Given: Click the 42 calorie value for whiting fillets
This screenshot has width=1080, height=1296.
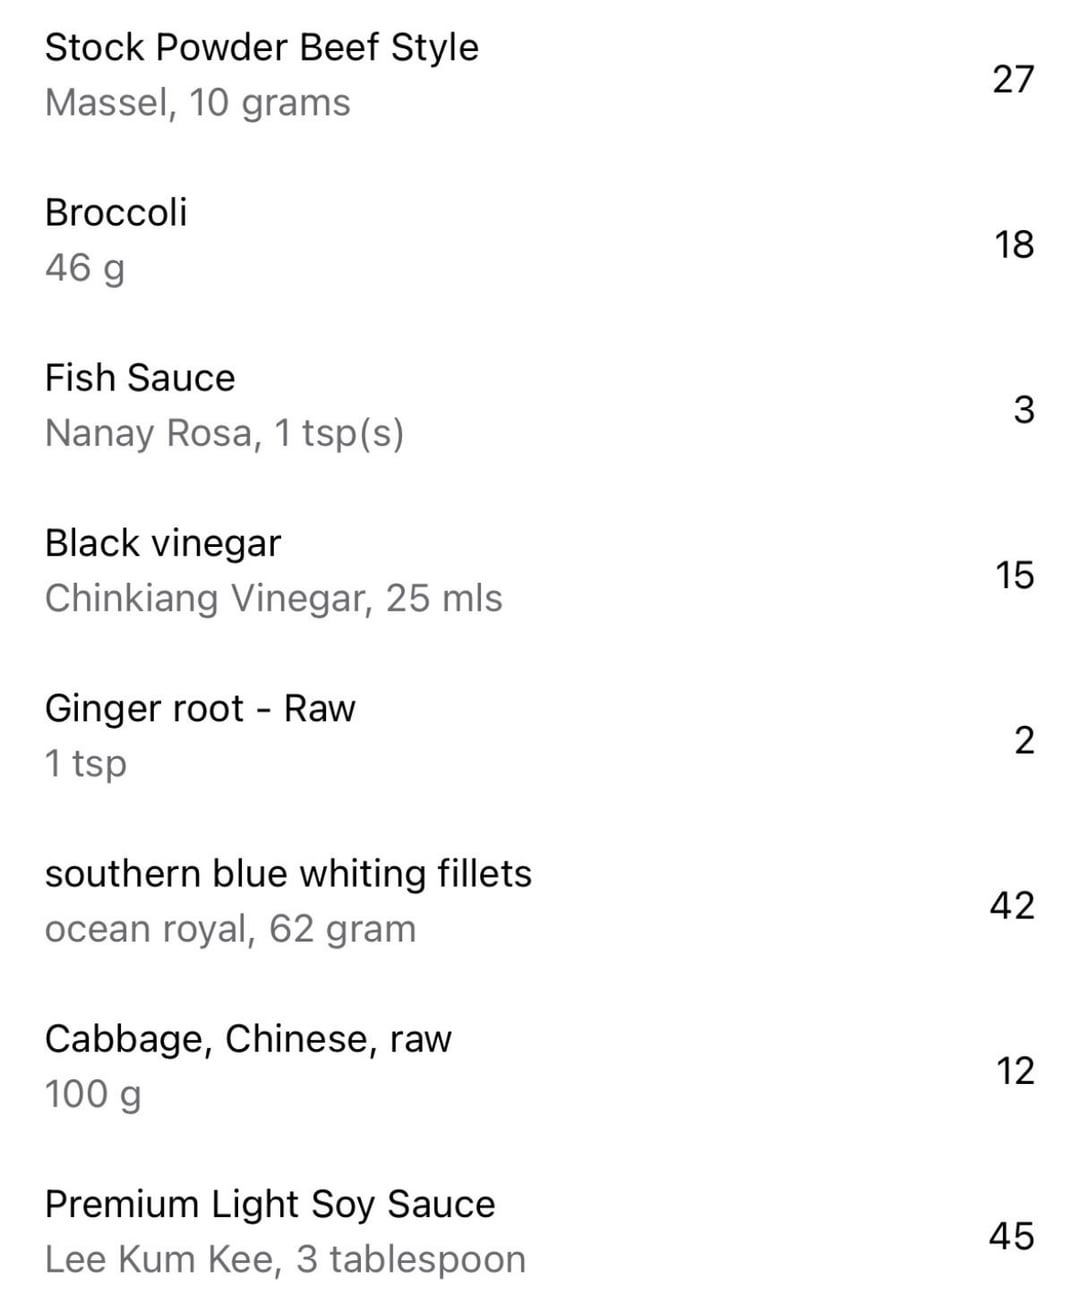Looking at the screenshot, I should click(1011, 905).
